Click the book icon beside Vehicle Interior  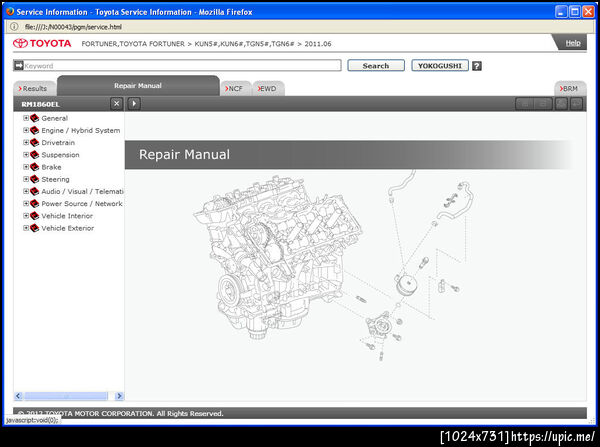(x=34, y=216)
